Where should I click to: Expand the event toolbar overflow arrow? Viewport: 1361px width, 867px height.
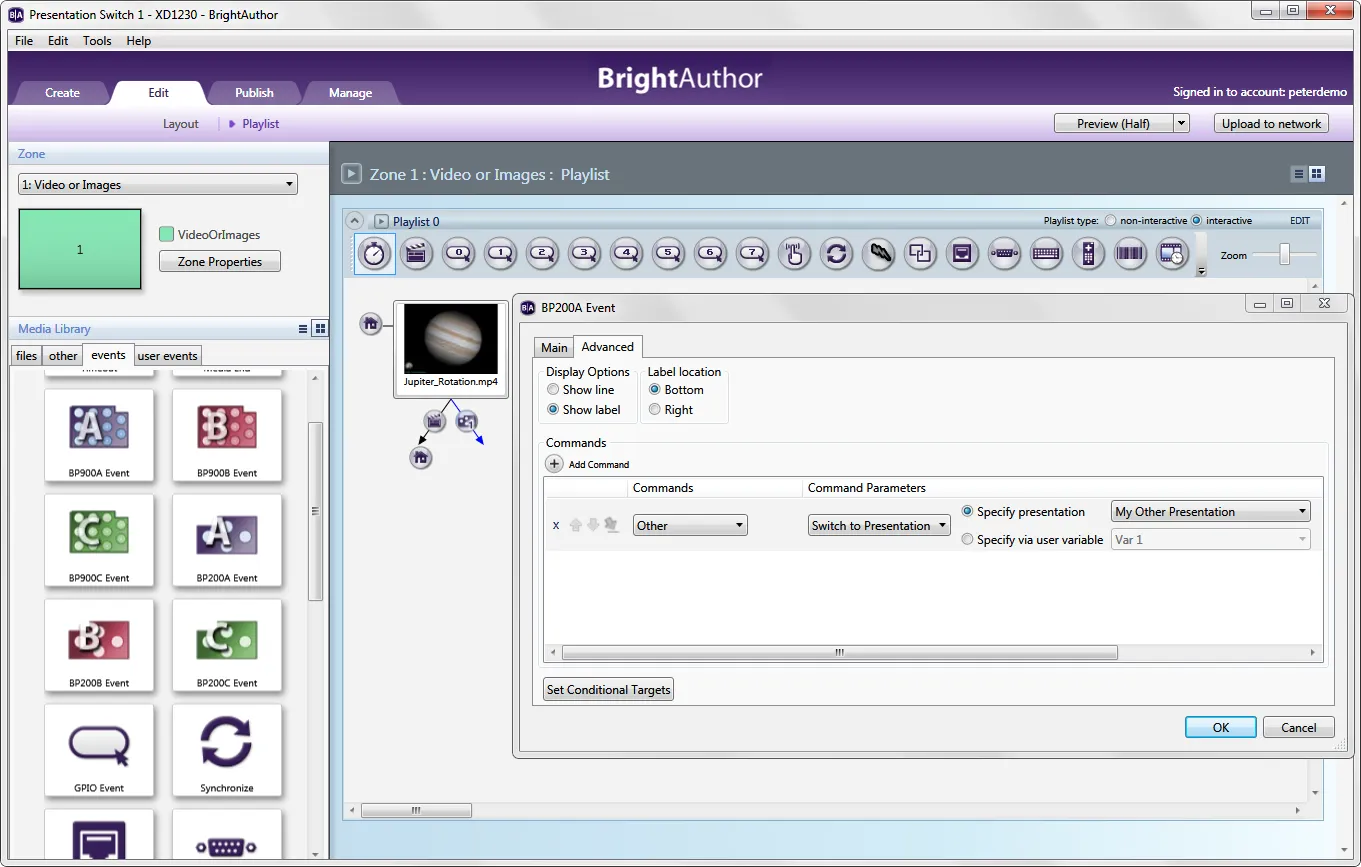[1201, 271]
